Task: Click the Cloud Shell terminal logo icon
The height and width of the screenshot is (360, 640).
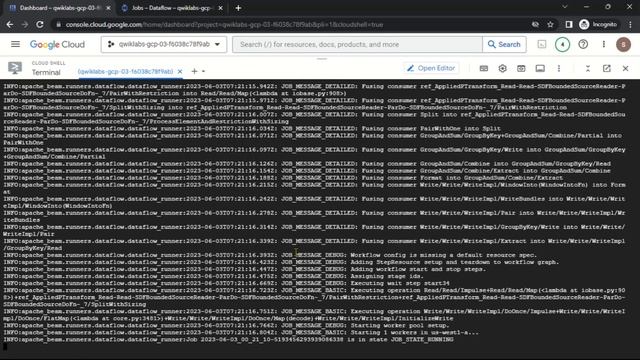Action: point(15,68)
